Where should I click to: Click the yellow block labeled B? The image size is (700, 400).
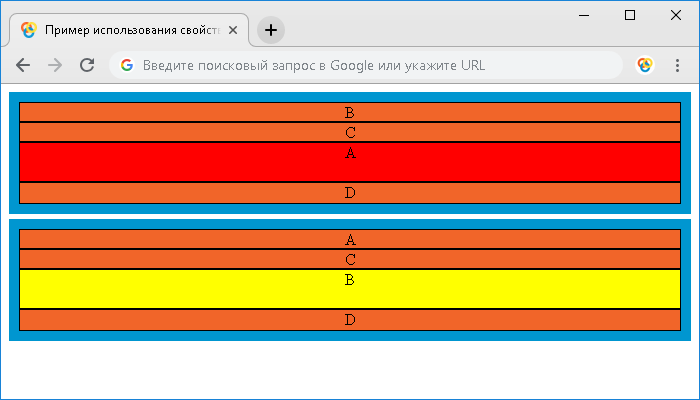click(350, 289)
